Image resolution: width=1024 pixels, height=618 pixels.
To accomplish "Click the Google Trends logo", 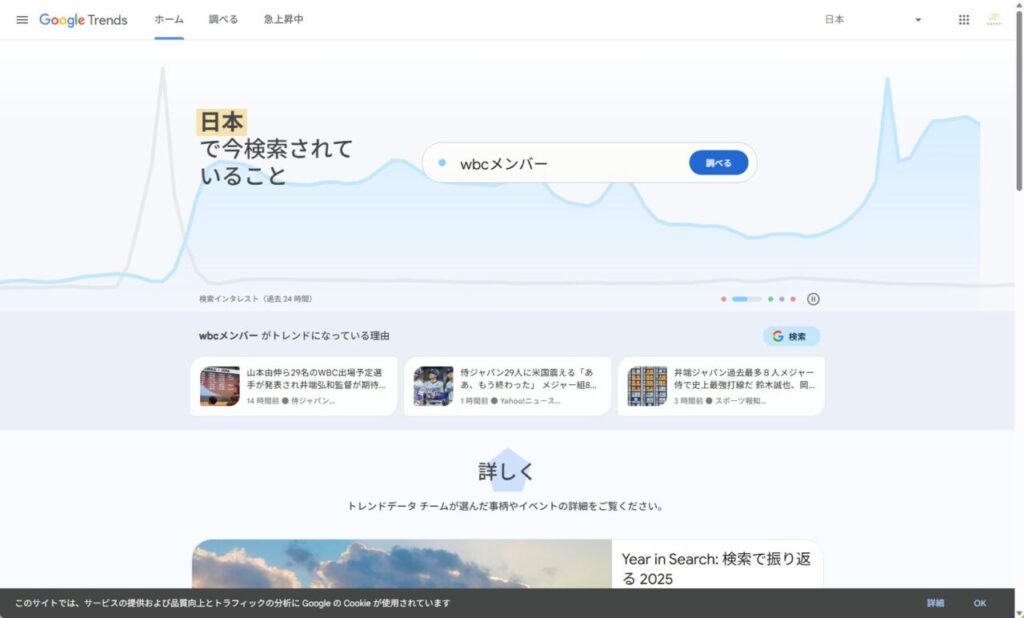I will click(x=84, y=20).
